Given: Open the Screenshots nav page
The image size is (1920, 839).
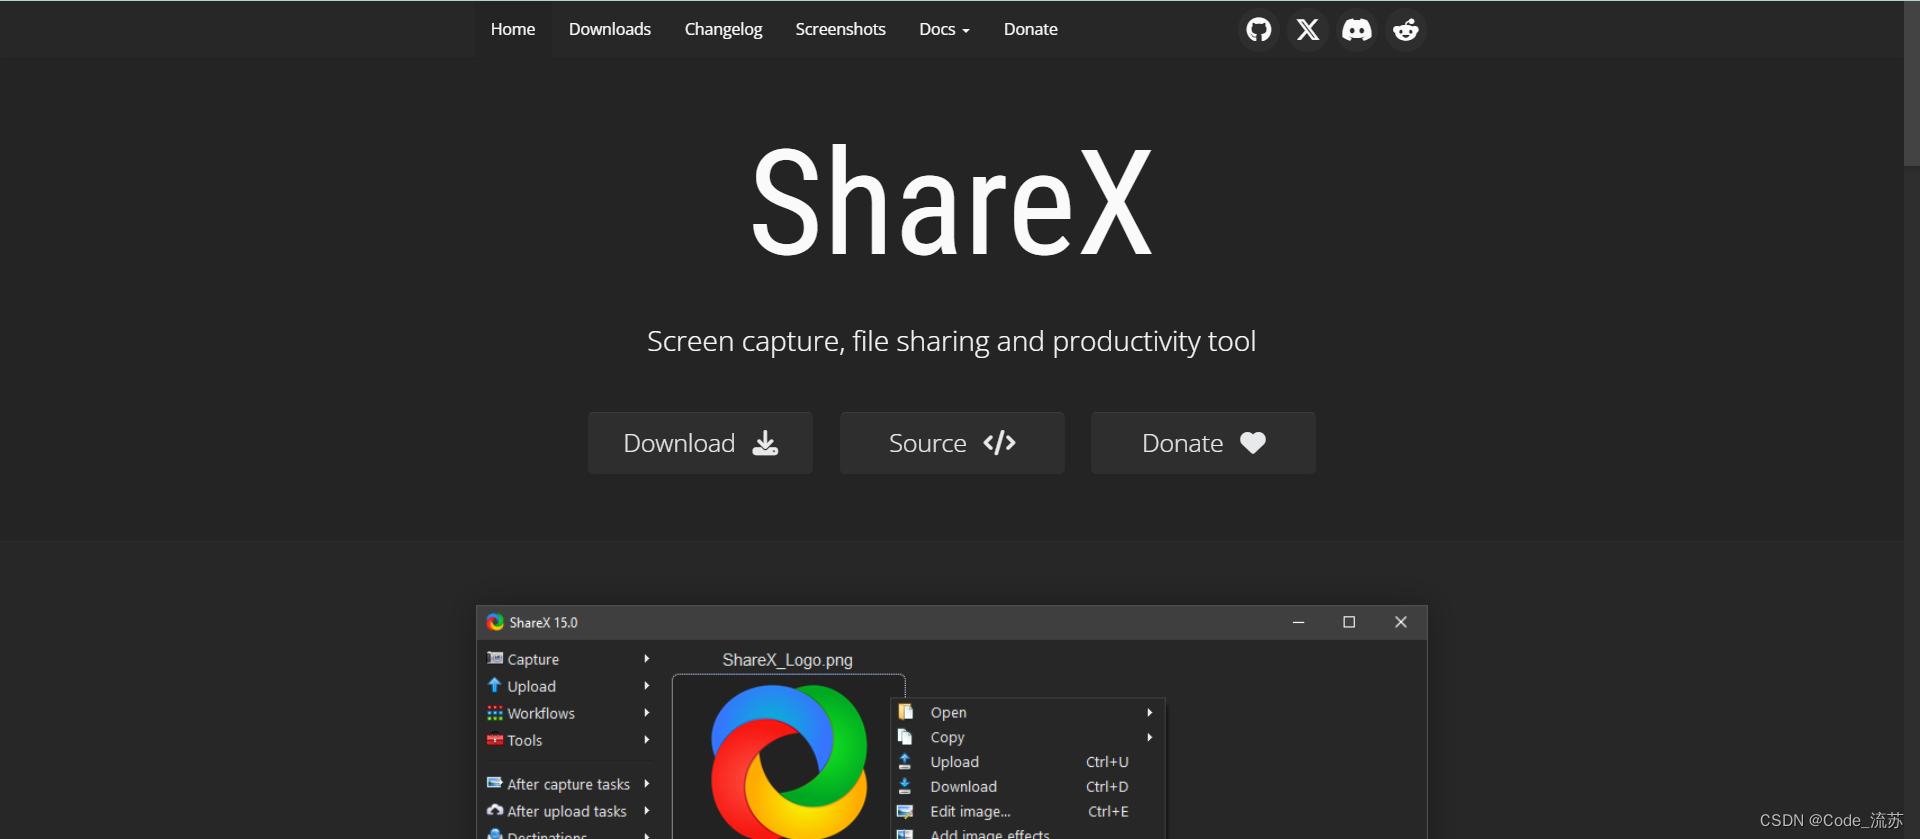Looking at the screenshot, I should coord(840,29).
